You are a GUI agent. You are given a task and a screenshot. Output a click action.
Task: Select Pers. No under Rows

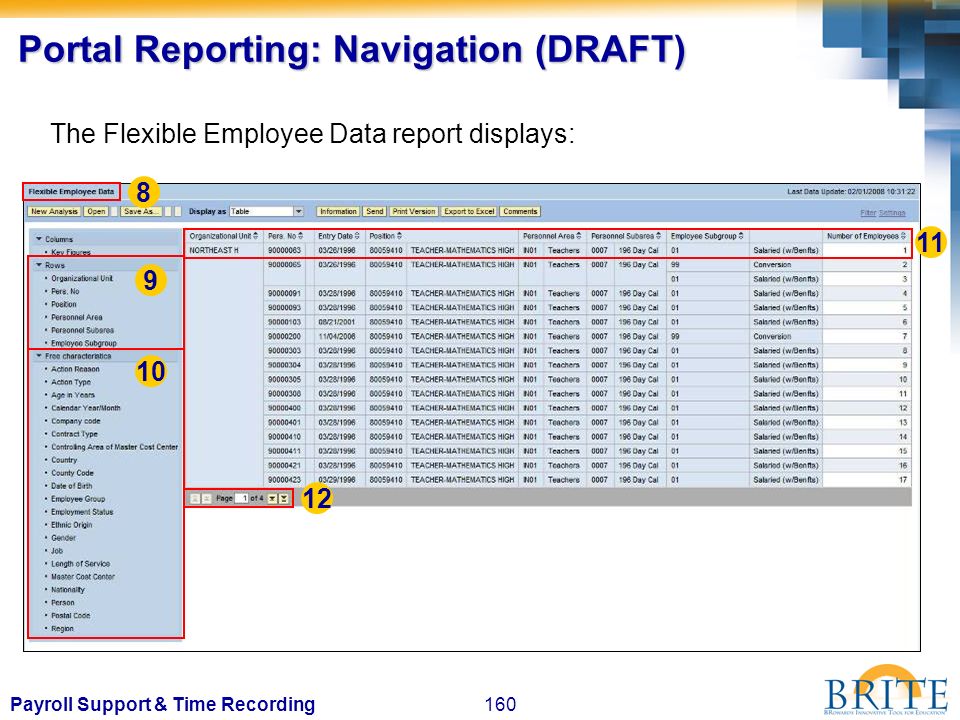66,291
